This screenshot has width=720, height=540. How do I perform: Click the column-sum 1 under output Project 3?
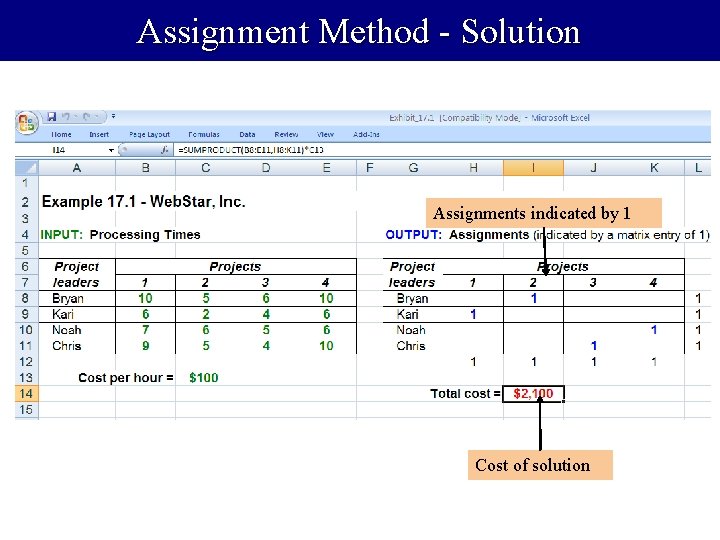coord(594,362)
